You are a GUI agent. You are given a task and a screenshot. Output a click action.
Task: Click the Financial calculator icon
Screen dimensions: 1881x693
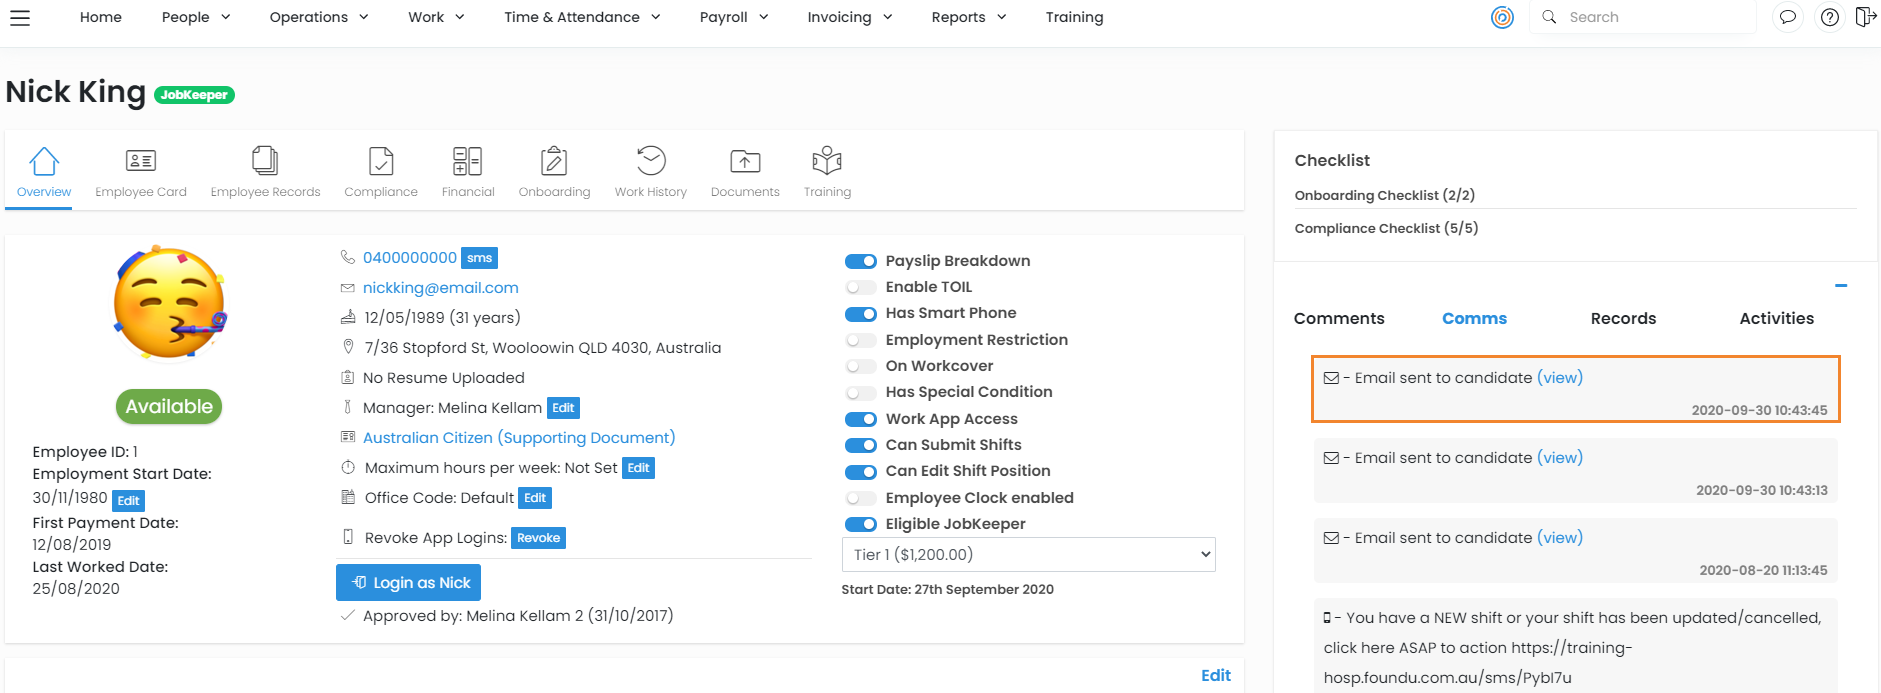click(x=467, y=162)
